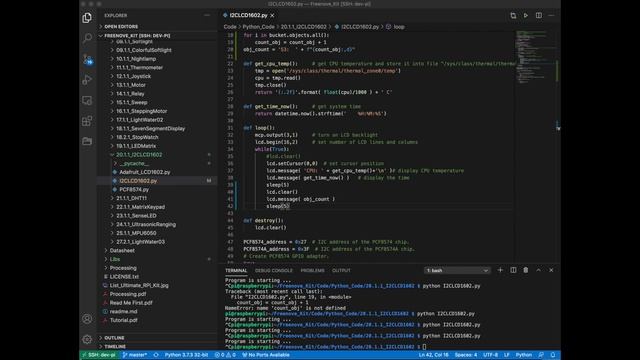Click Ln 42, Col 18 cursor position
Image resolution: width=640 pixels, height=360 pixels.
[433, 355]
